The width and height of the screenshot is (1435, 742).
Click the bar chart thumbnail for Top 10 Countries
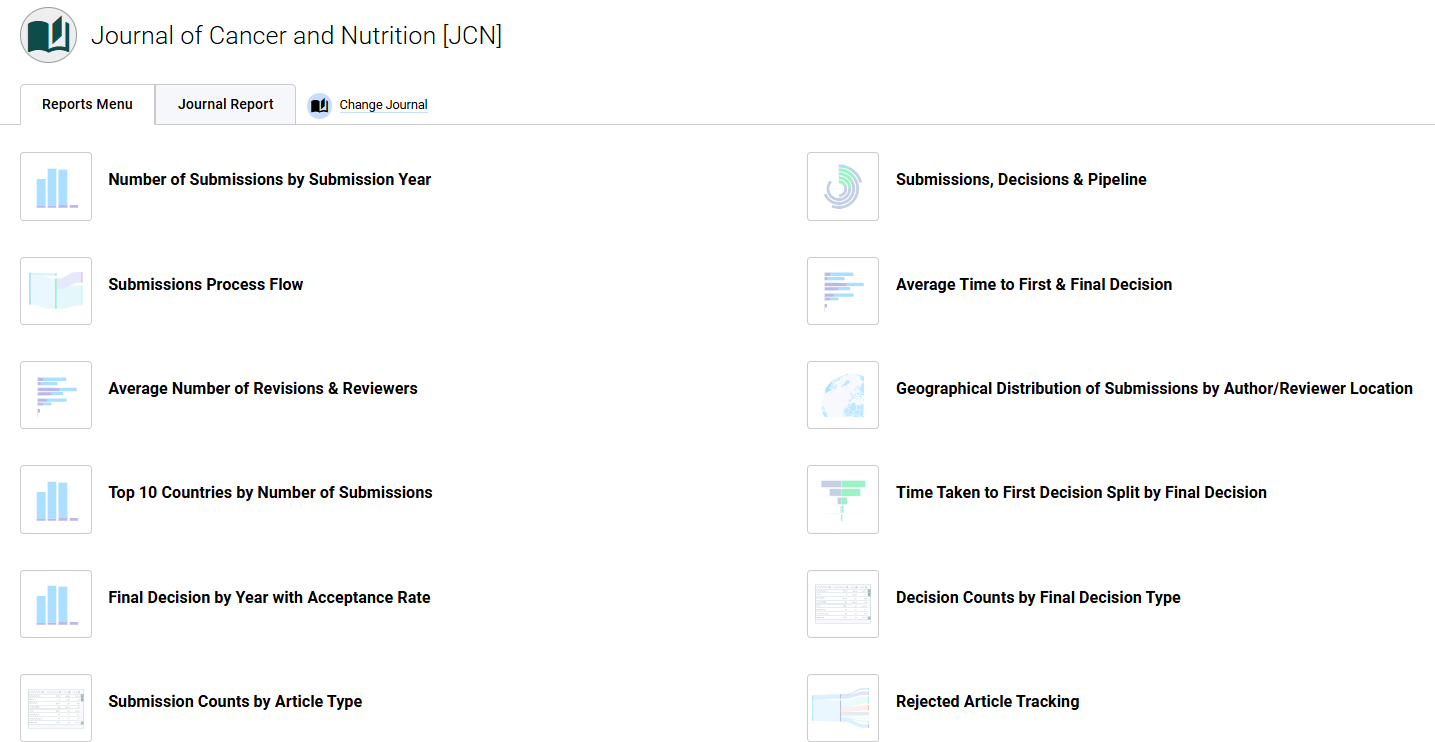[x=56, y=499]
